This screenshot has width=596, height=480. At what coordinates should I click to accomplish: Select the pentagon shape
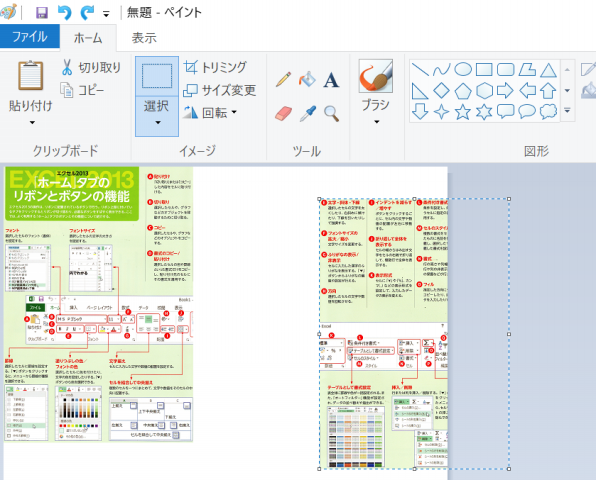(x=463, y=91)
